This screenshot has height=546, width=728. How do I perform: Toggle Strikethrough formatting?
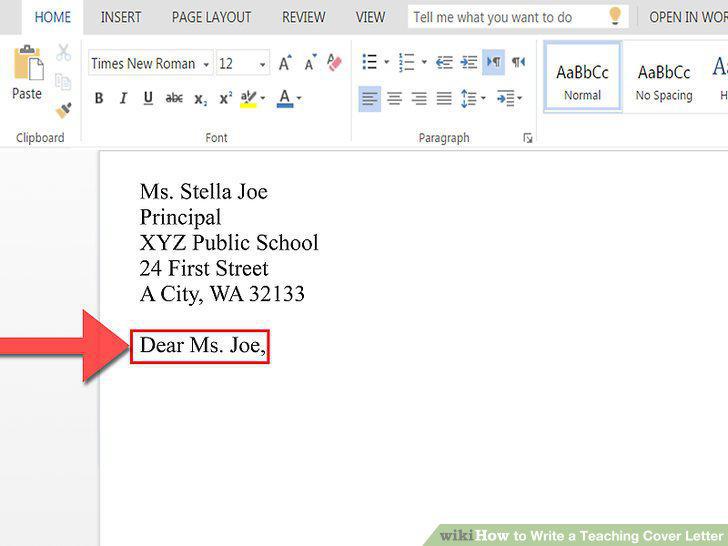(x=174, y=98)
